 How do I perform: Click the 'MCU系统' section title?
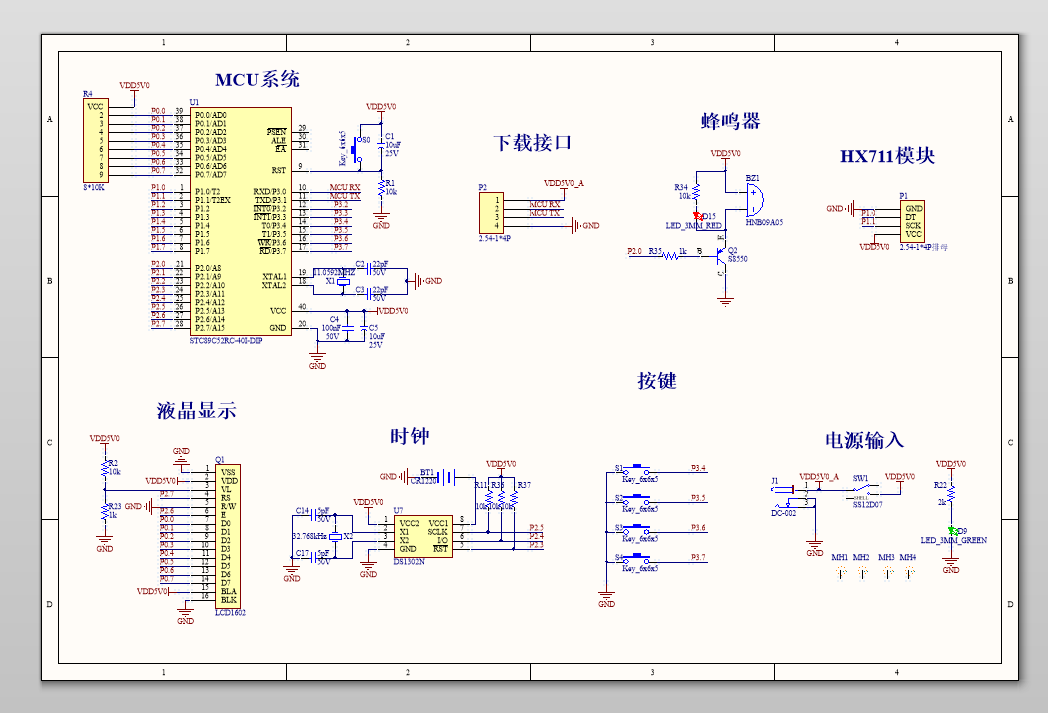click(257, 80)
